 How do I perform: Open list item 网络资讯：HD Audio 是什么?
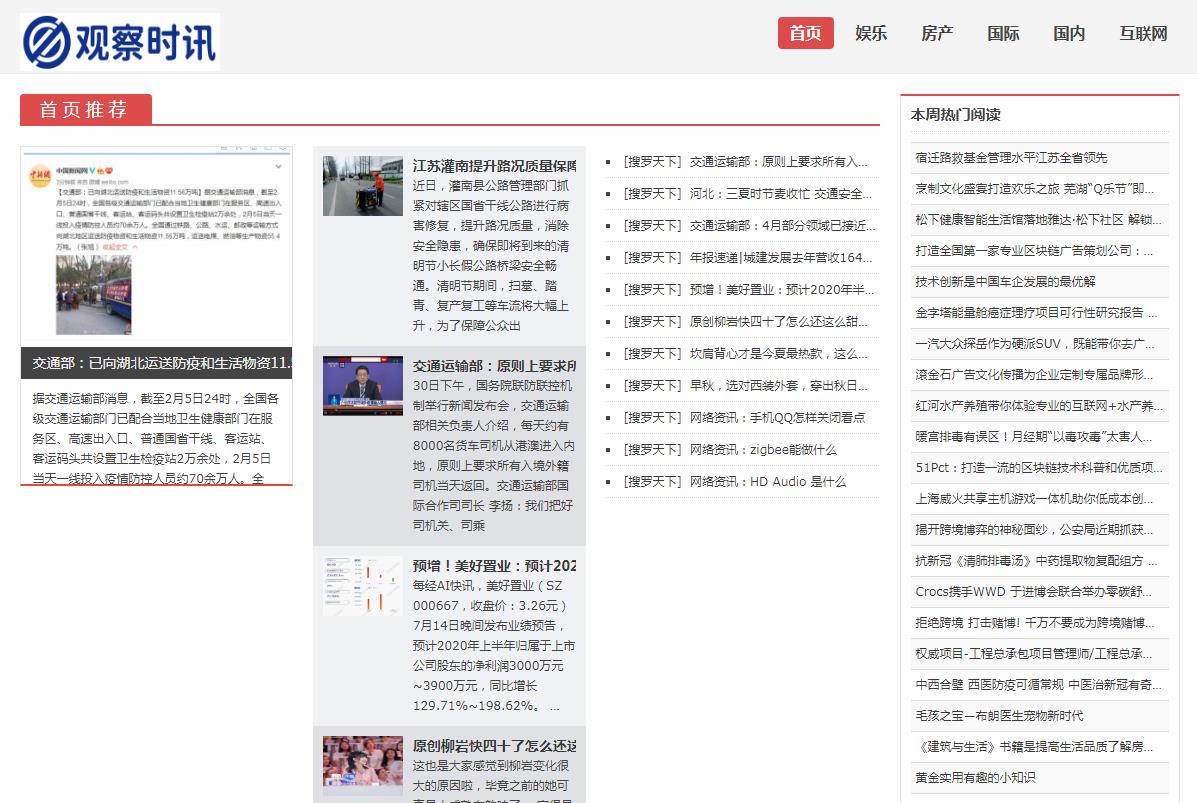[768, 482]
